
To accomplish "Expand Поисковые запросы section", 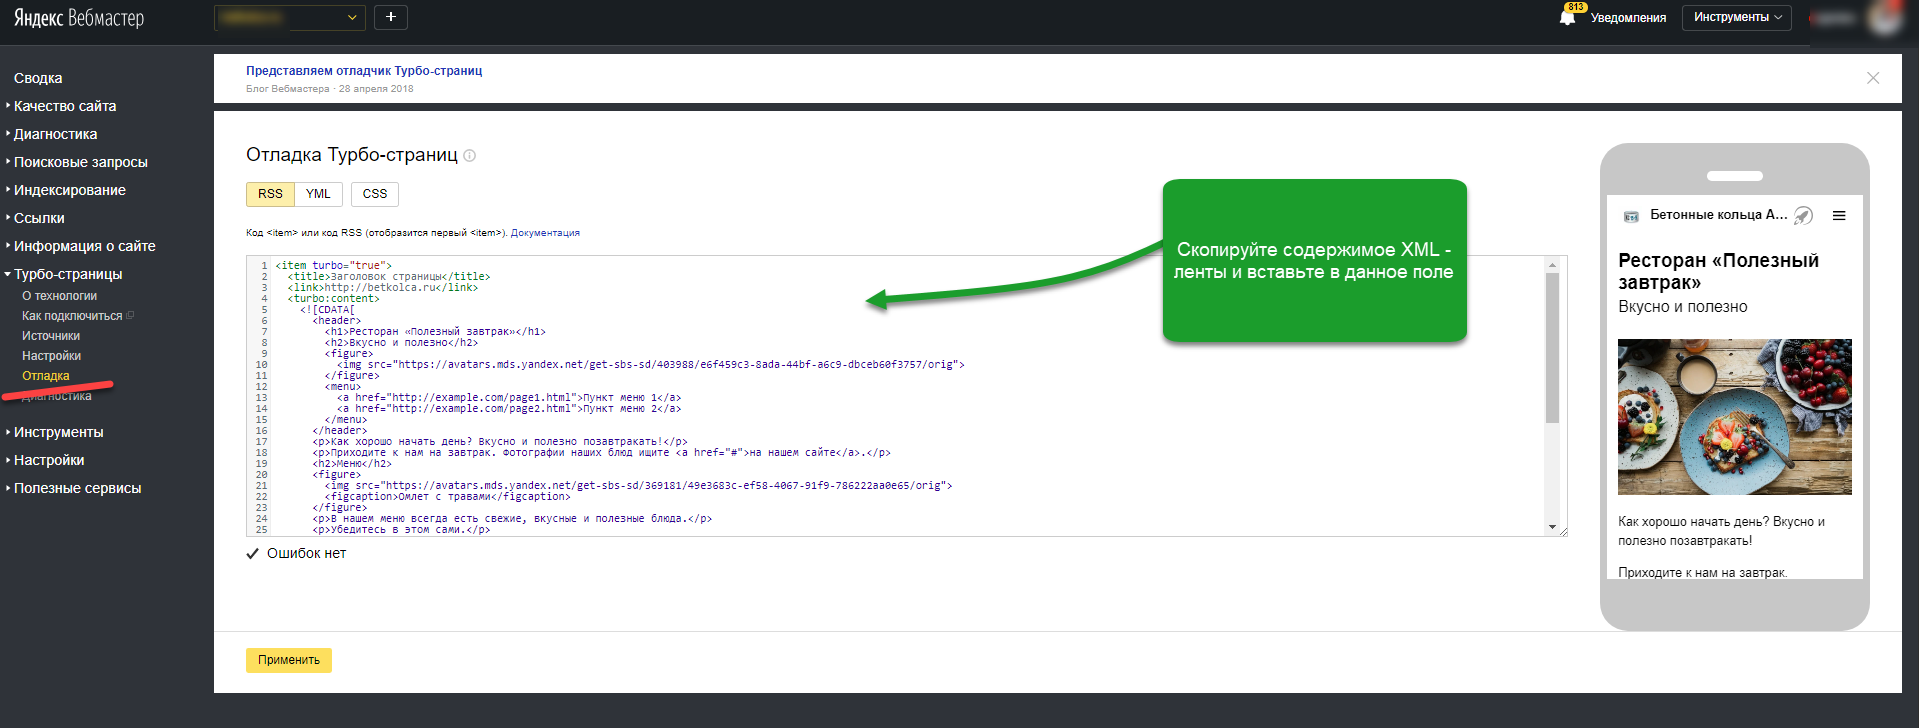I will pos(80,162).
